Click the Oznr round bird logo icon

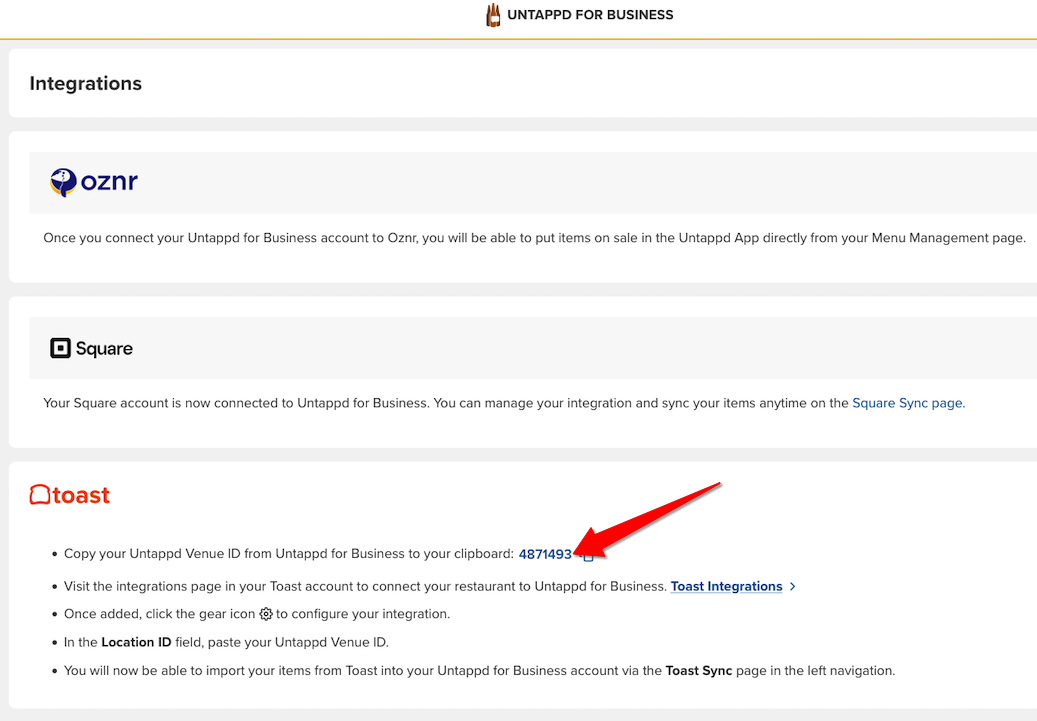coord(63,182)
